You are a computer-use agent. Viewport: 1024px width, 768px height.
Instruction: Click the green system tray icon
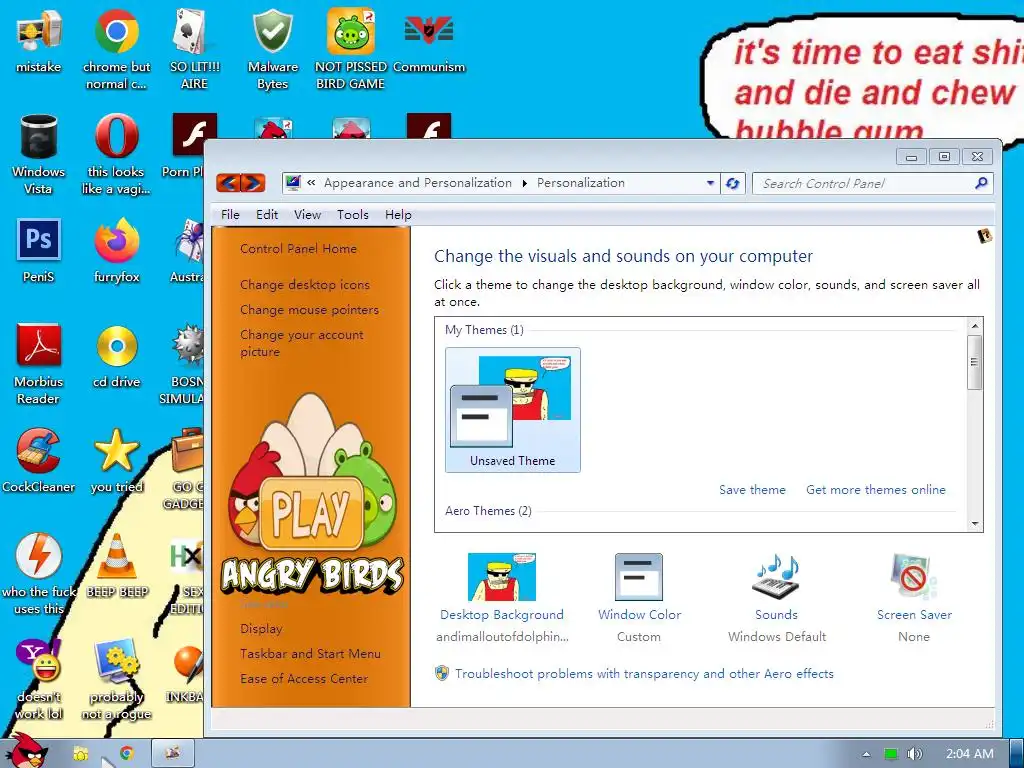(x=890, y=754)
